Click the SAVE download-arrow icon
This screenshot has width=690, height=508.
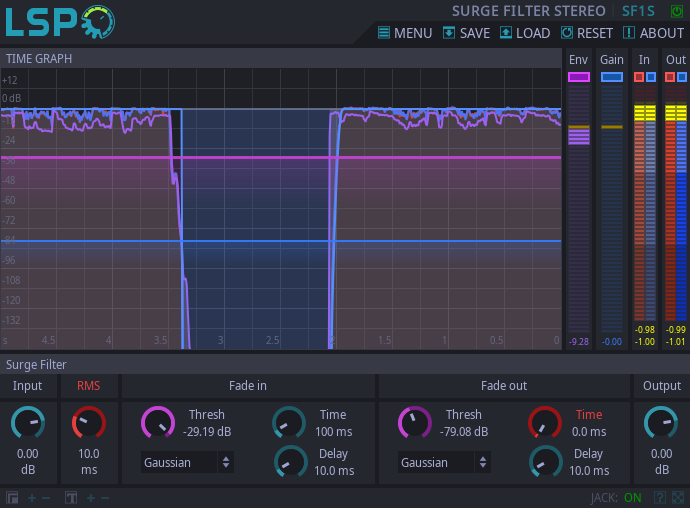point(449,33)
